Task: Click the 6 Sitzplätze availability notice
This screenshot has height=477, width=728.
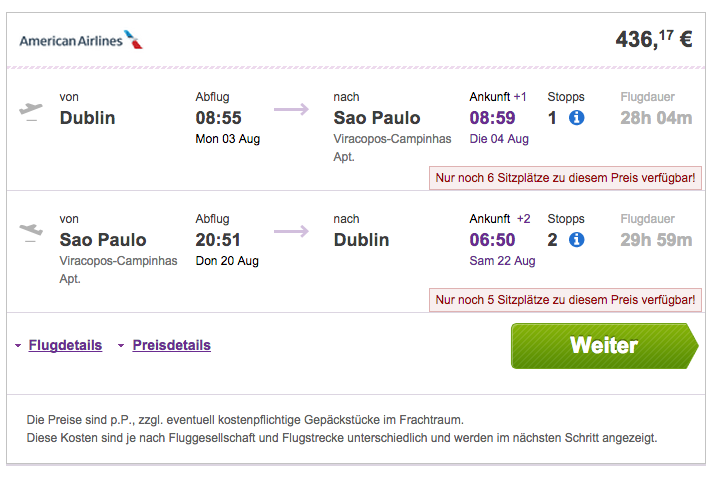Action: click(565, 178)
